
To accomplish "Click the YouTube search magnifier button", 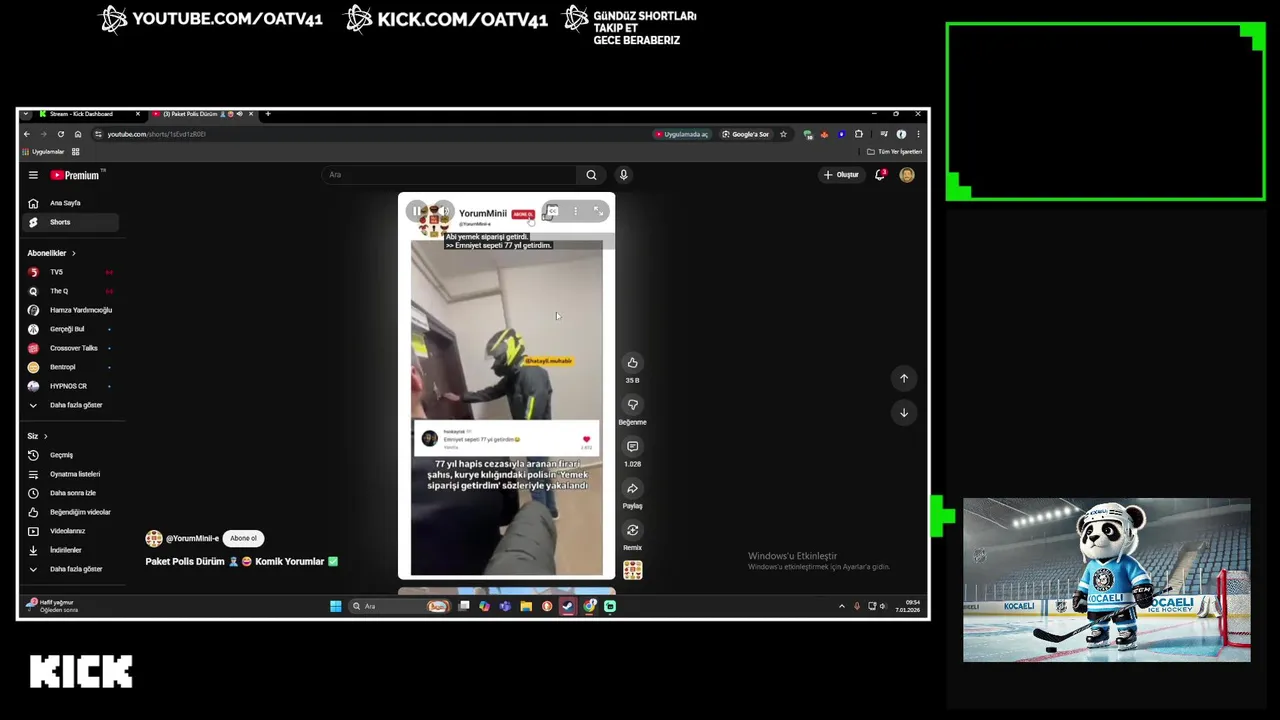I will pos(591,175).
